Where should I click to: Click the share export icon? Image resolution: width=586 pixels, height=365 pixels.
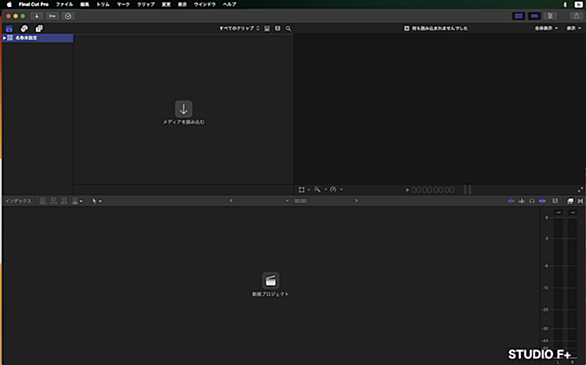[x=576, y=16]
